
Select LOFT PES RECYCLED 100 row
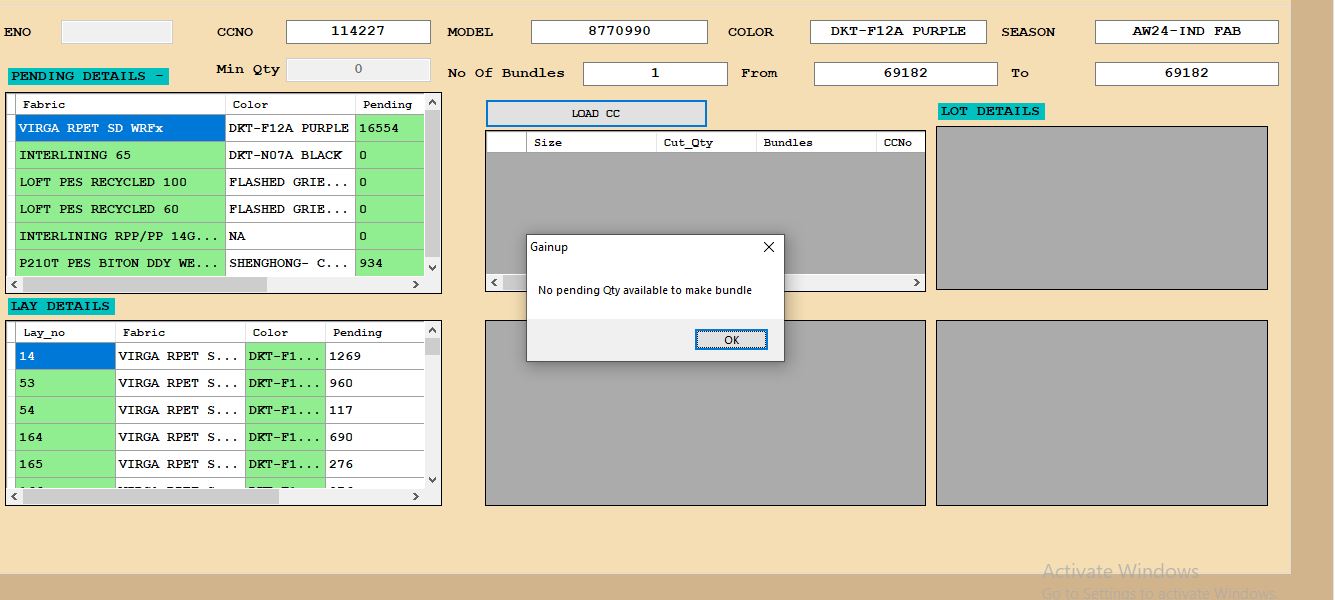coord(120,182)
